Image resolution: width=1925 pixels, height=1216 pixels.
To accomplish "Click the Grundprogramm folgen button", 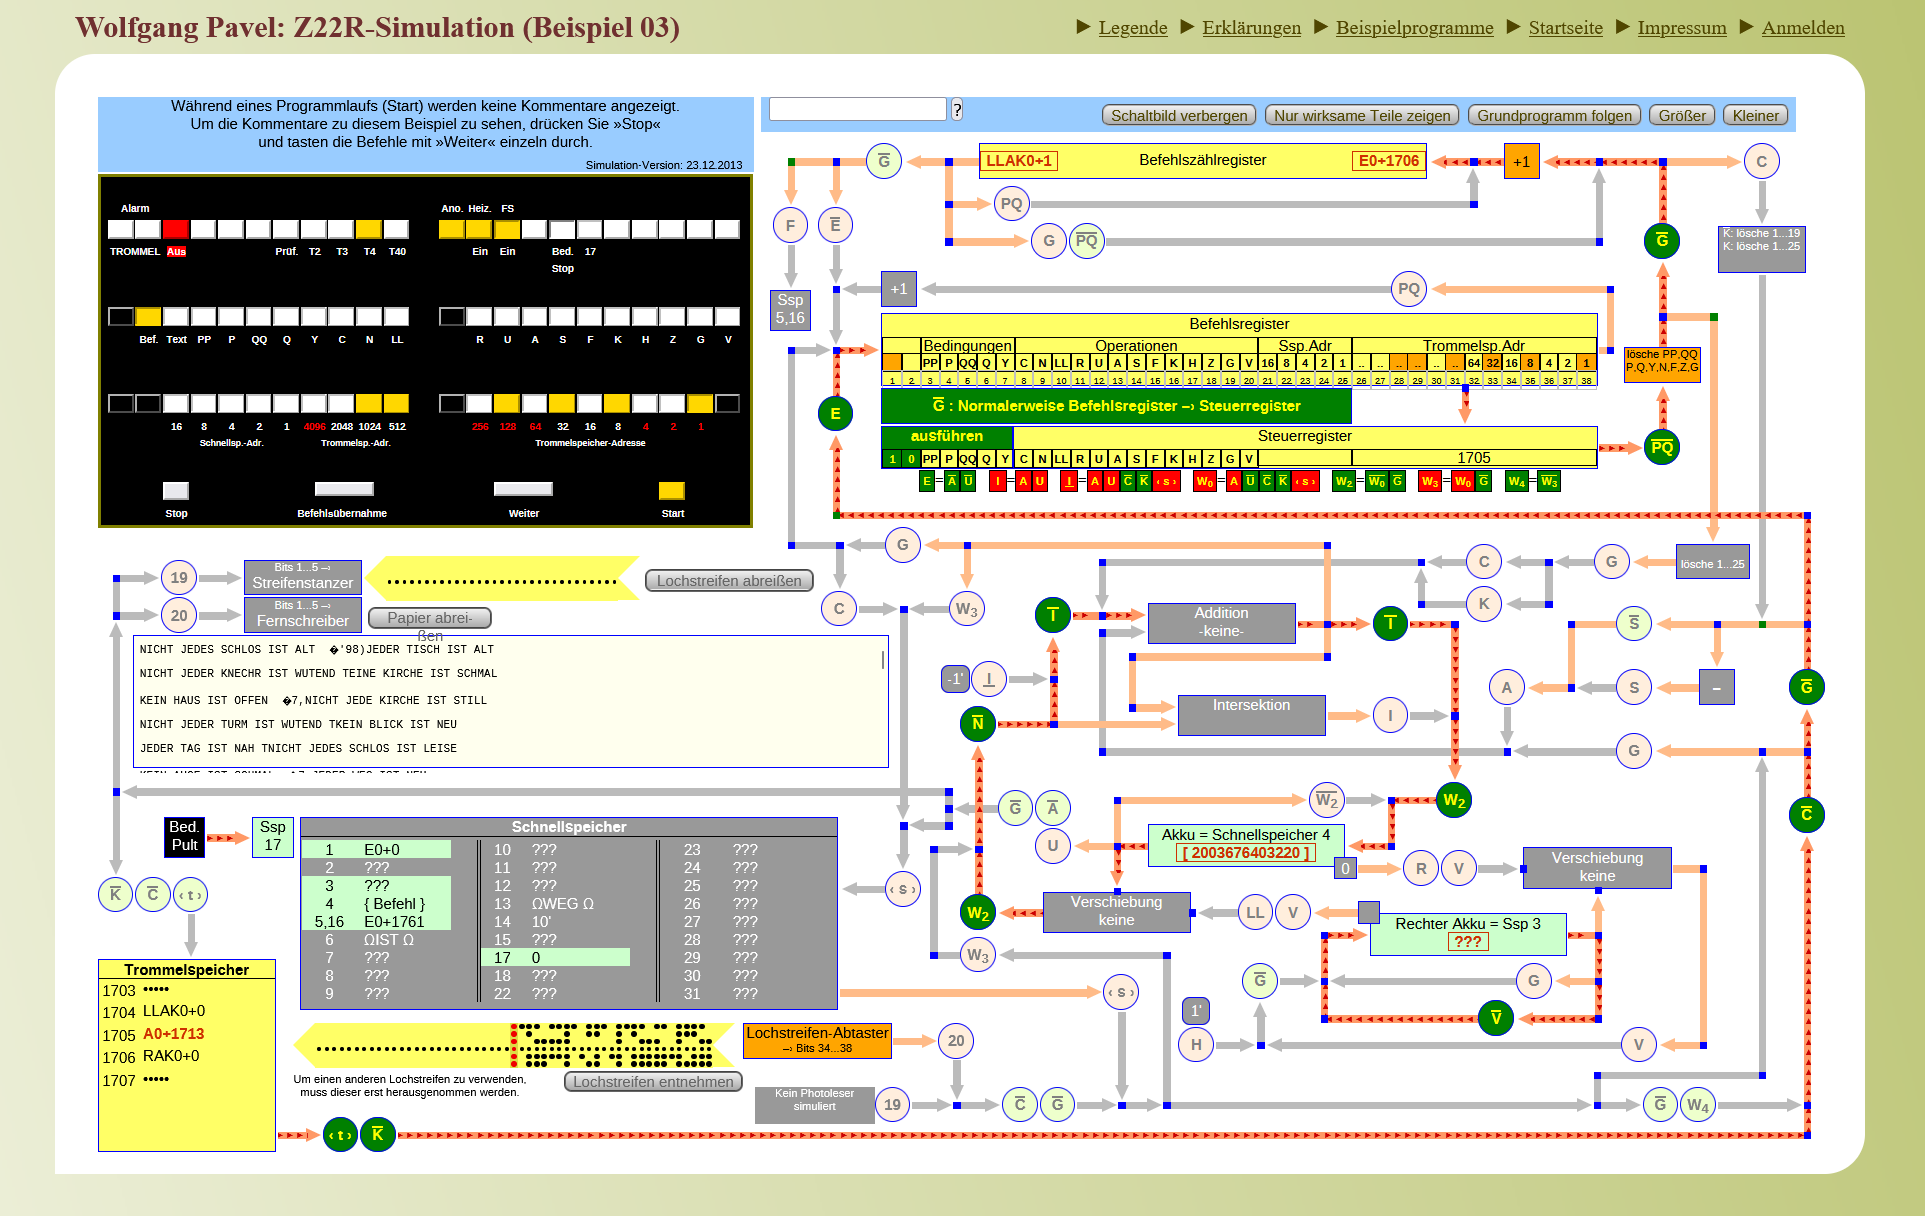I will point(1554,116).
